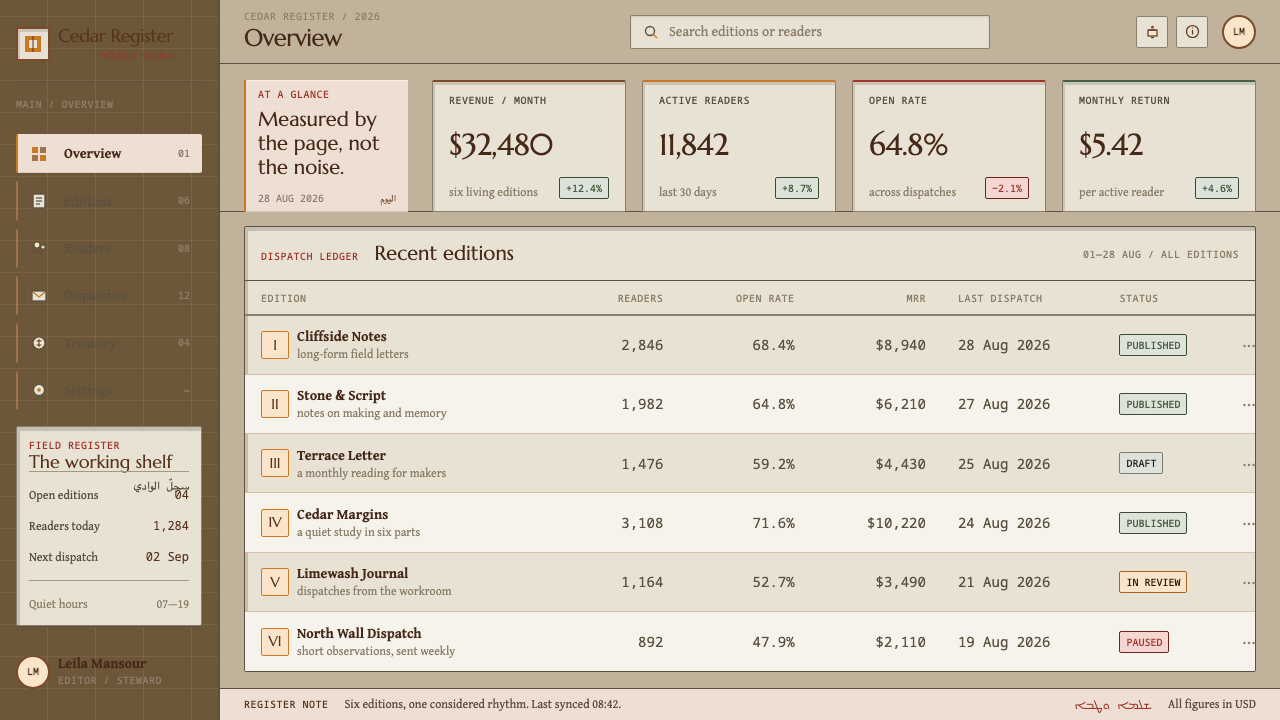Open Leila Mansour's profile in the sidebar

(90, 671)
